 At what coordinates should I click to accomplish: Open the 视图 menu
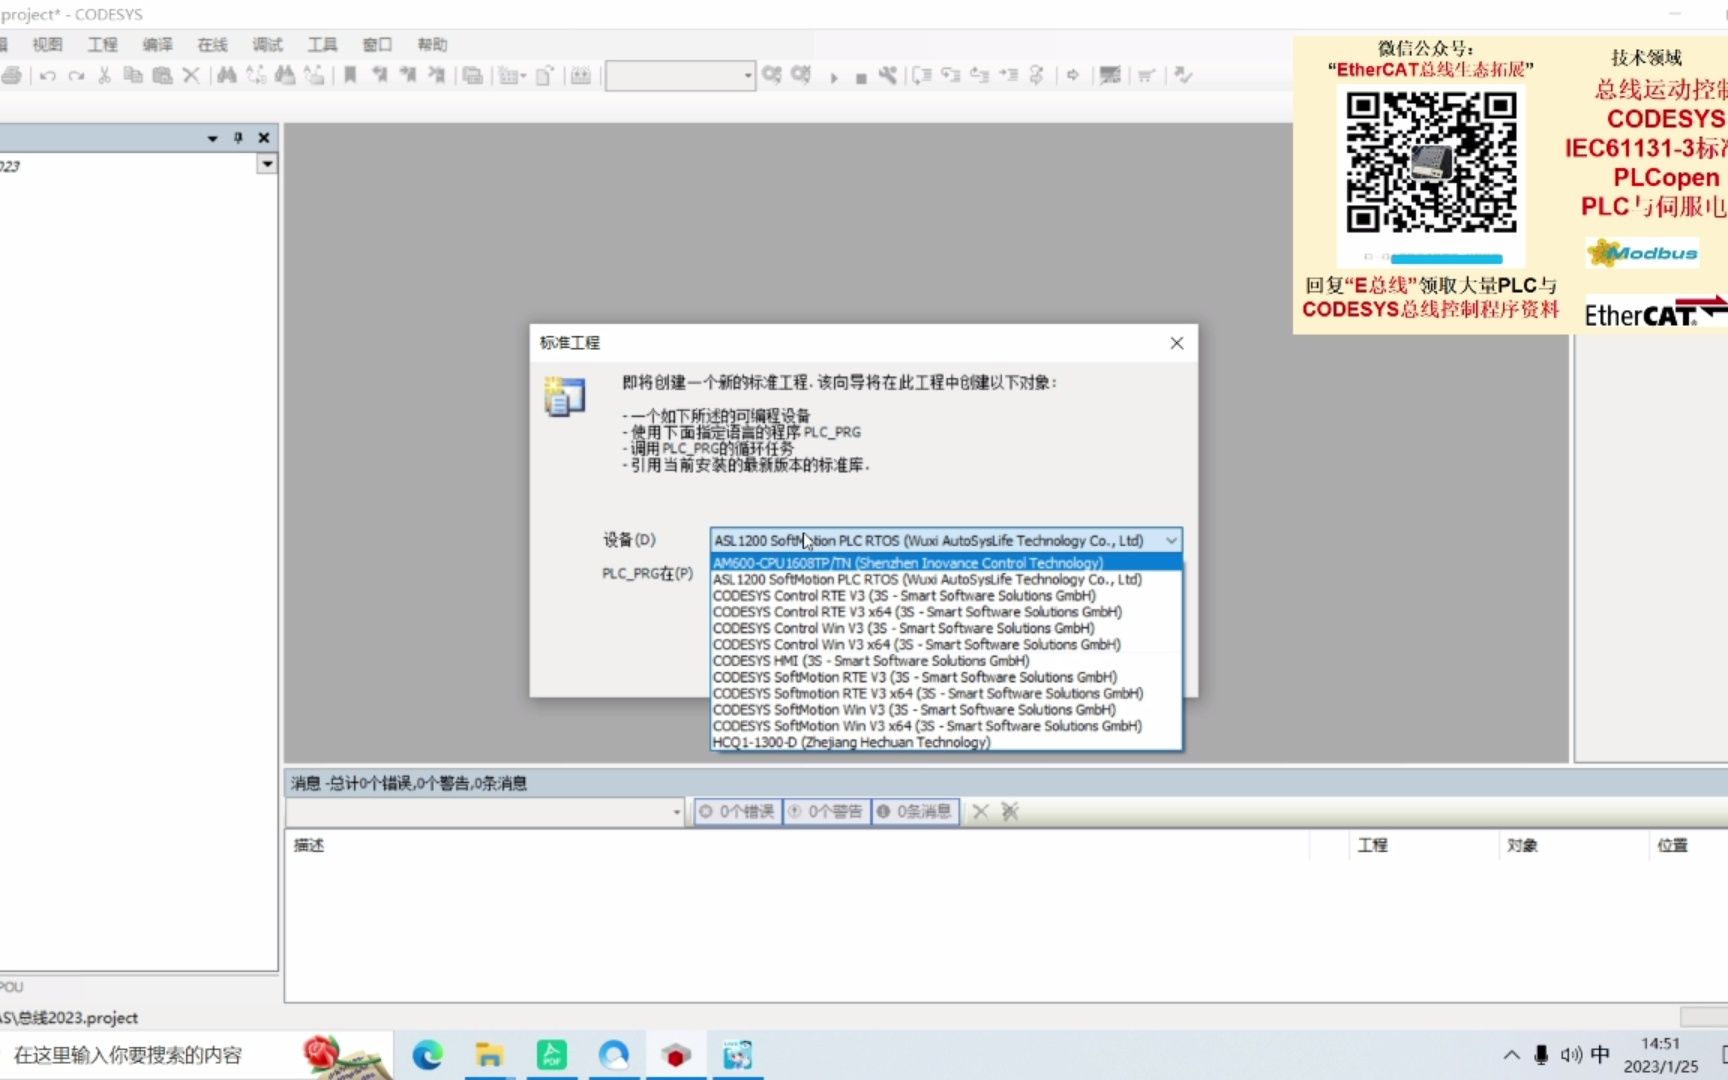coord(47,44)
